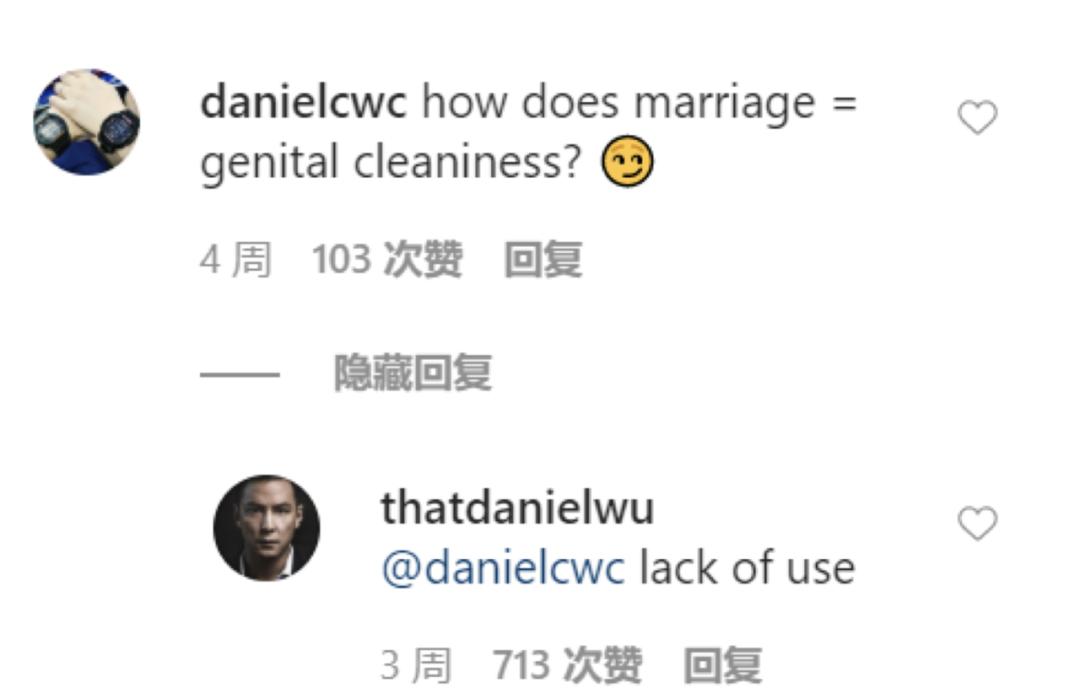Viewport: 1080px width, 699px height.
Task: Click 回复 under thatdanielwu's reply
Action: pos(723,665)
